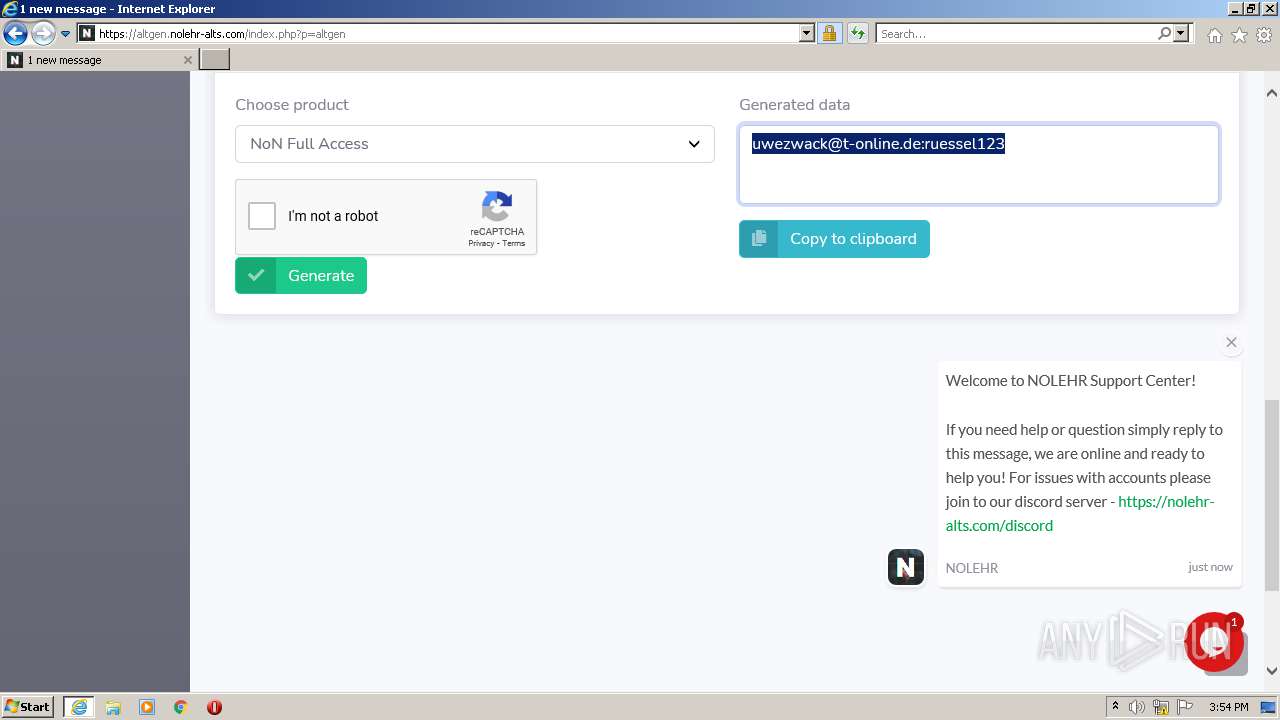Viewport: 1280px width, 720px height.
Task: Launch Chrome from the taskbar
Action: pyautogui.click(x=180, y=707)
